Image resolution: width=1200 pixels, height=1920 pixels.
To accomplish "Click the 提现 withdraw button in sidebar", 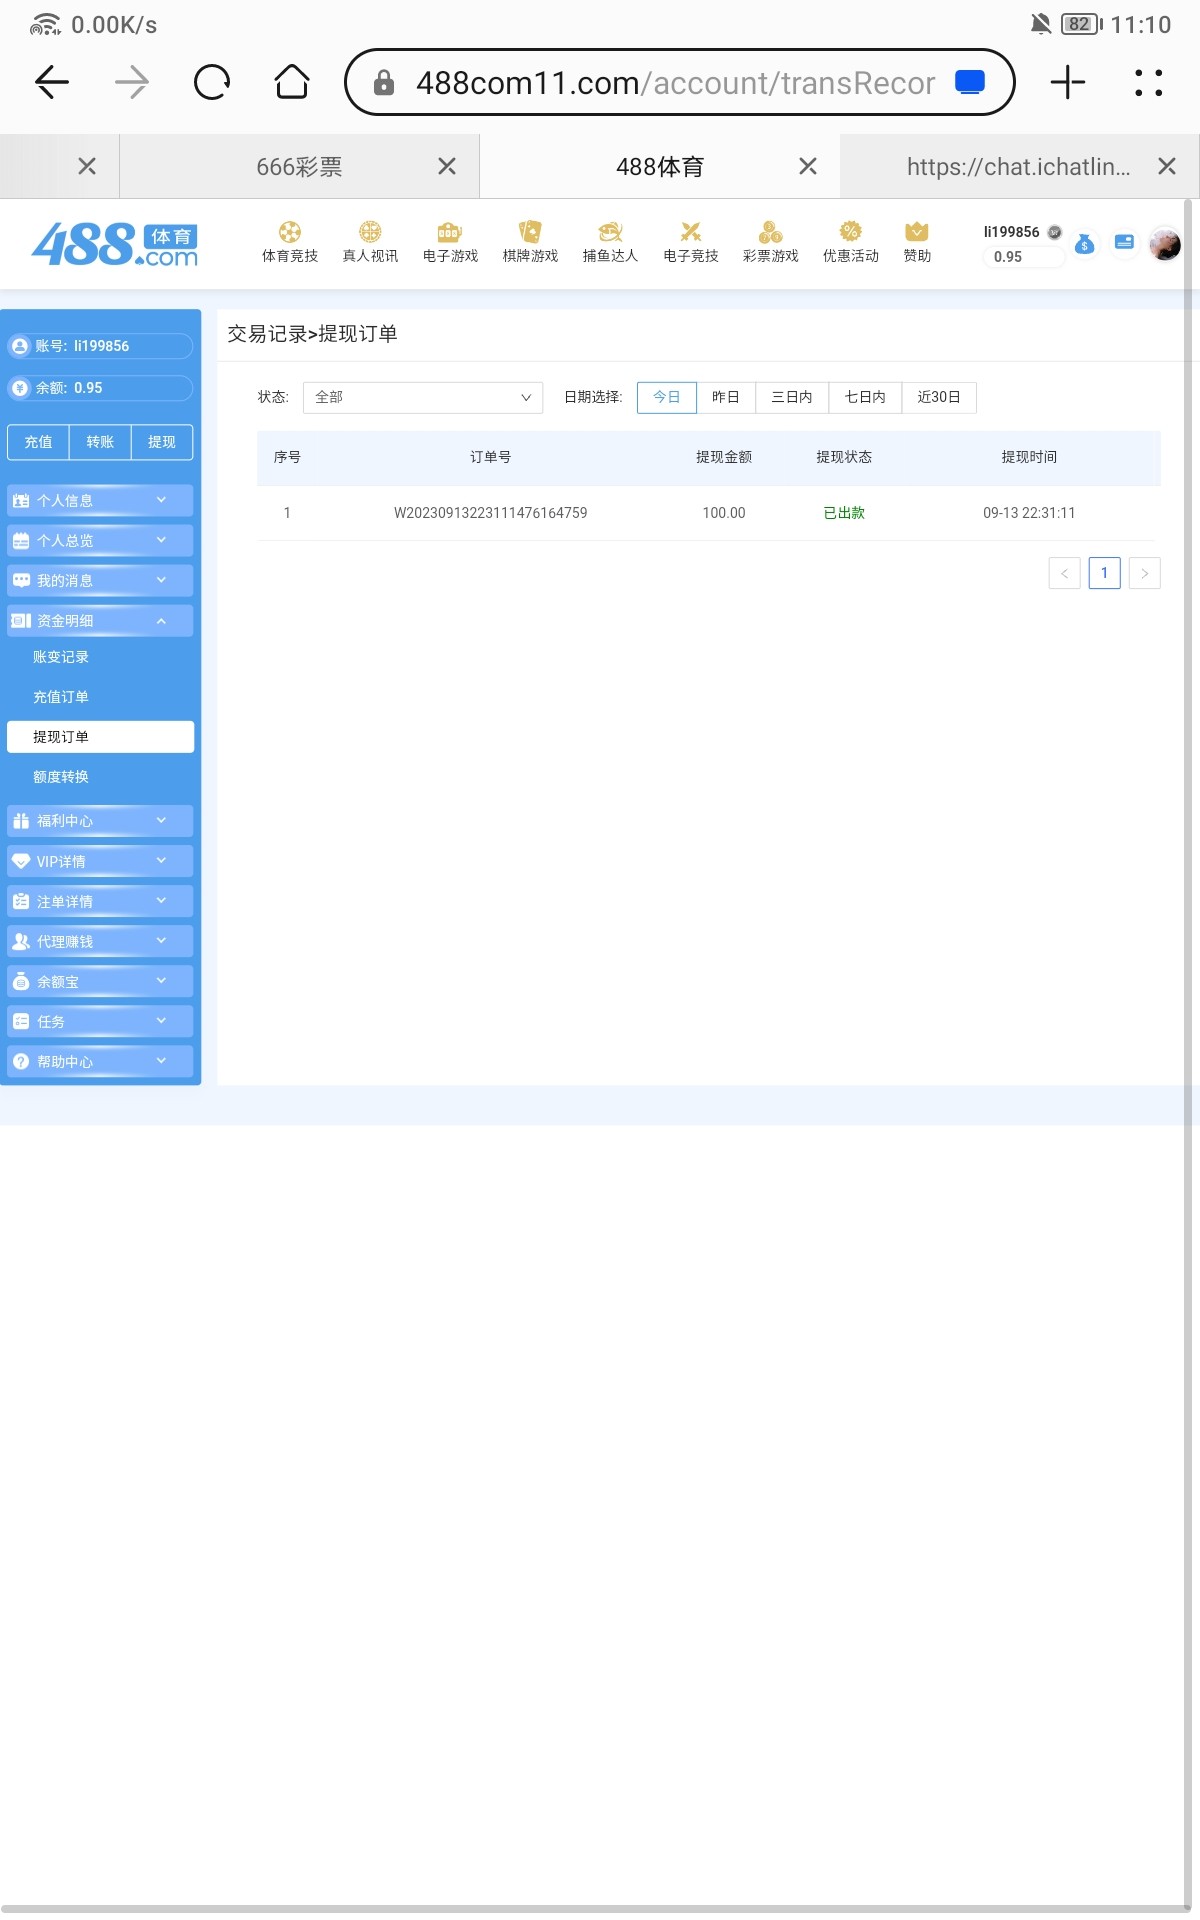I will click(161, 442).
